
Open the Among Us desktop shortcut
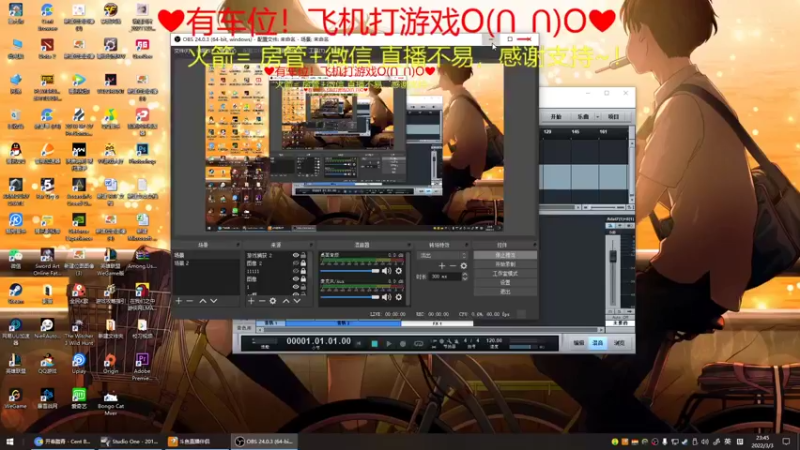click(x=142, y=258)
